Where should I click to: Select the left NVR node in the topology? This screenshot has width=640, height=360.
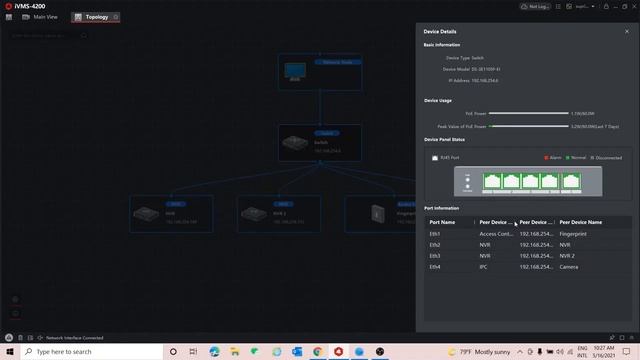pyautogui.click(x=171, y=214)
